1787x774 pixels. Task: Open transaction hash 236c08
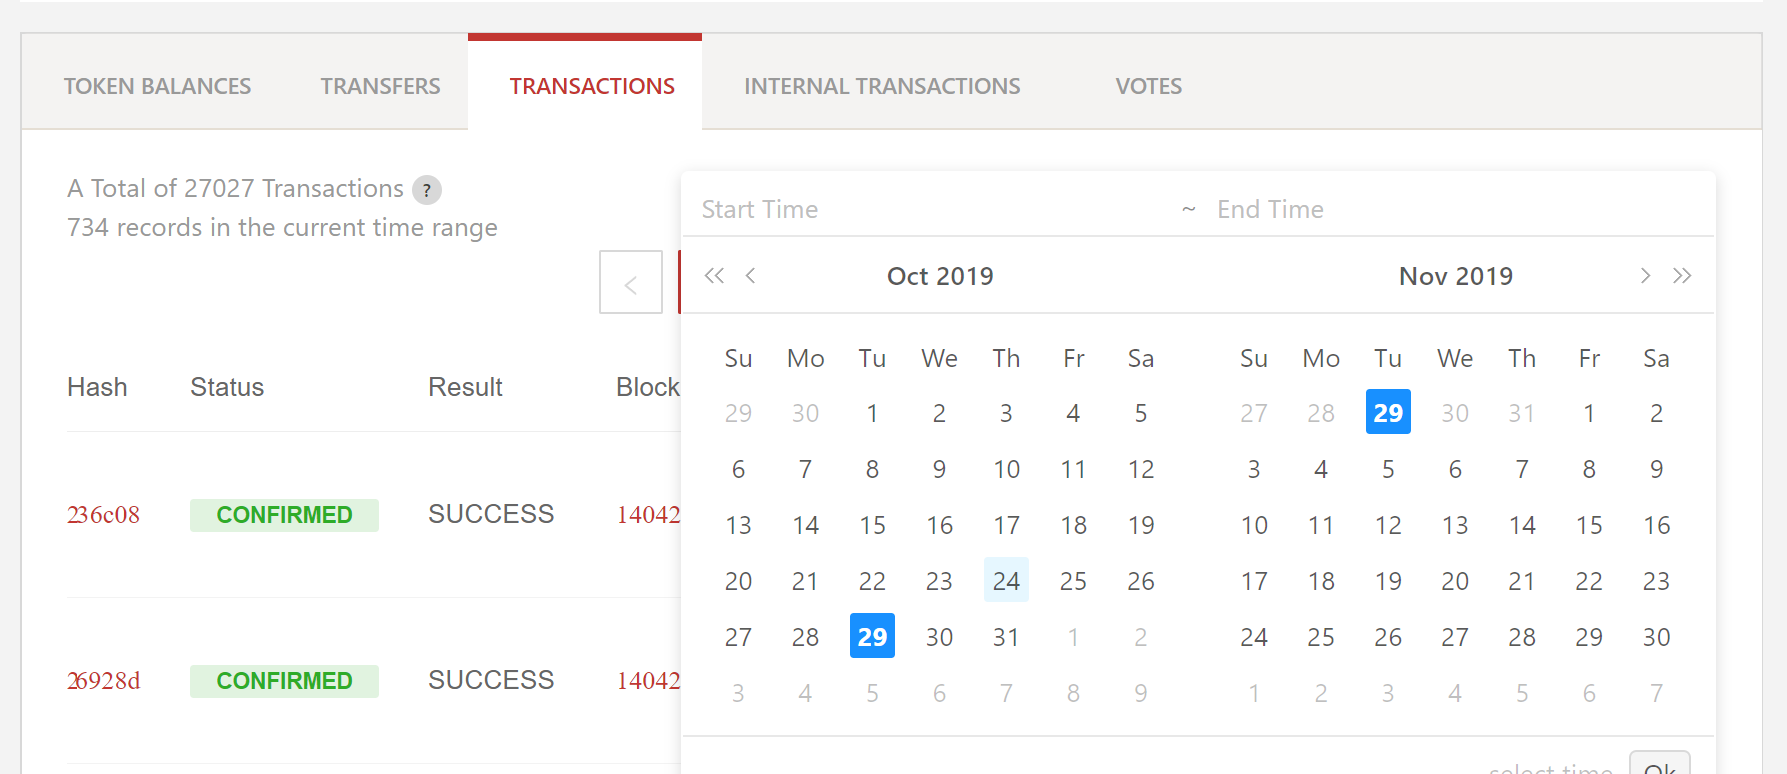(x=103, y=515)
